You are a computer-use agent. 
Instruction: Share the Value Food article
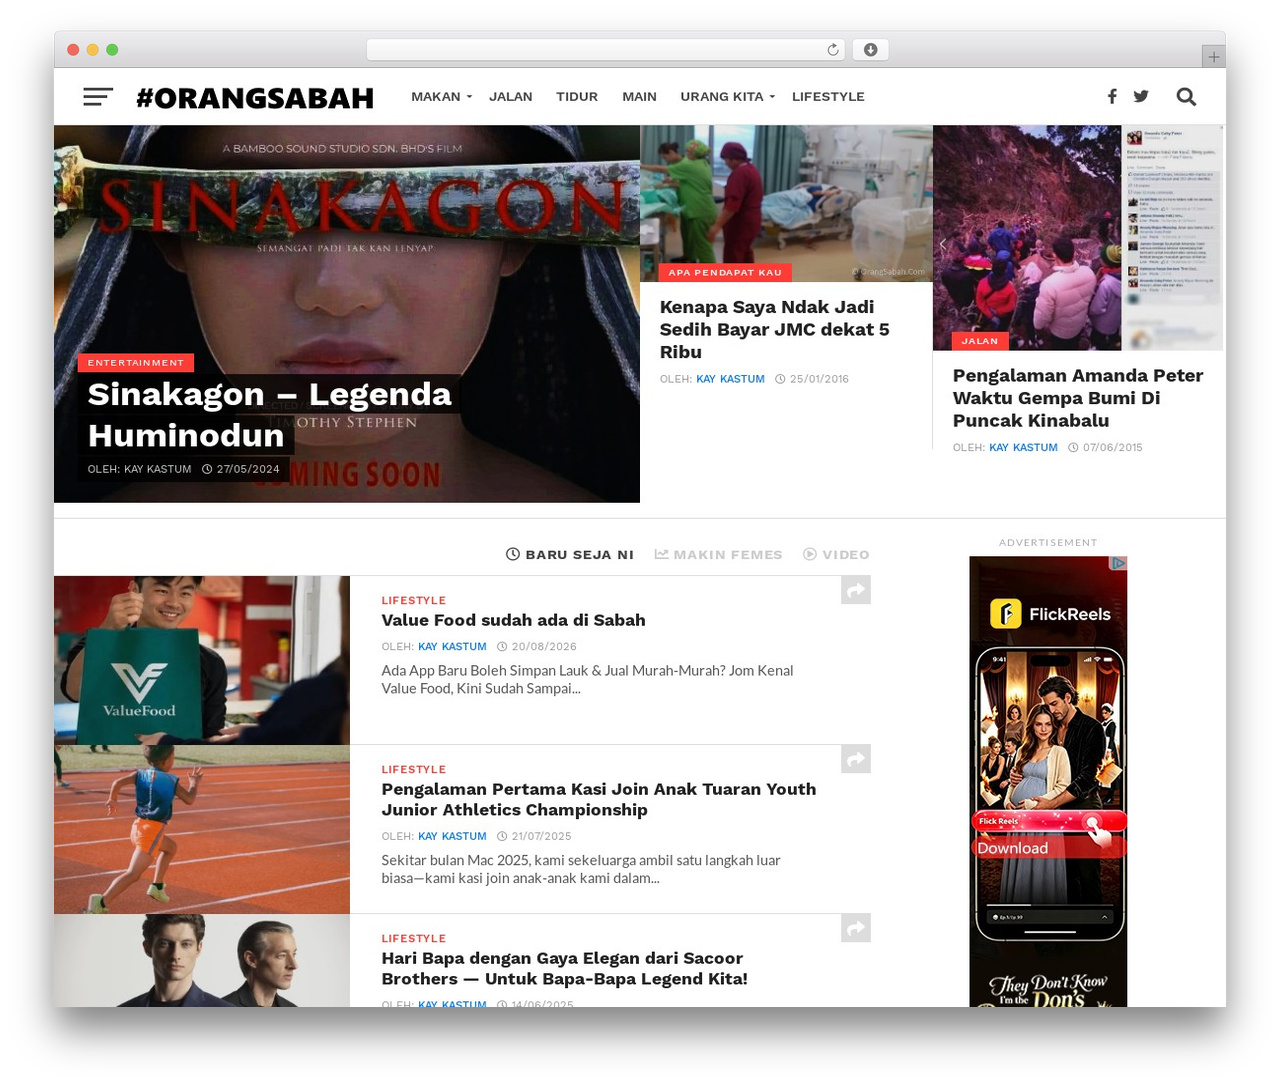[x=856, y=591]
